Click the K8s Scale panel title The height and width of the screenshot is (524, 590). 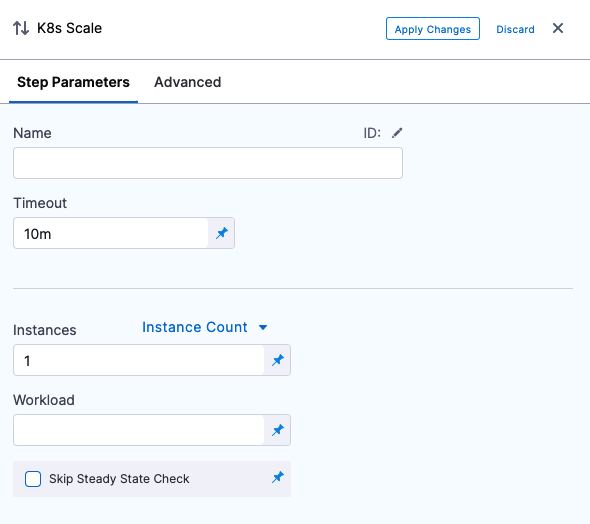click(x=69, y=28)
